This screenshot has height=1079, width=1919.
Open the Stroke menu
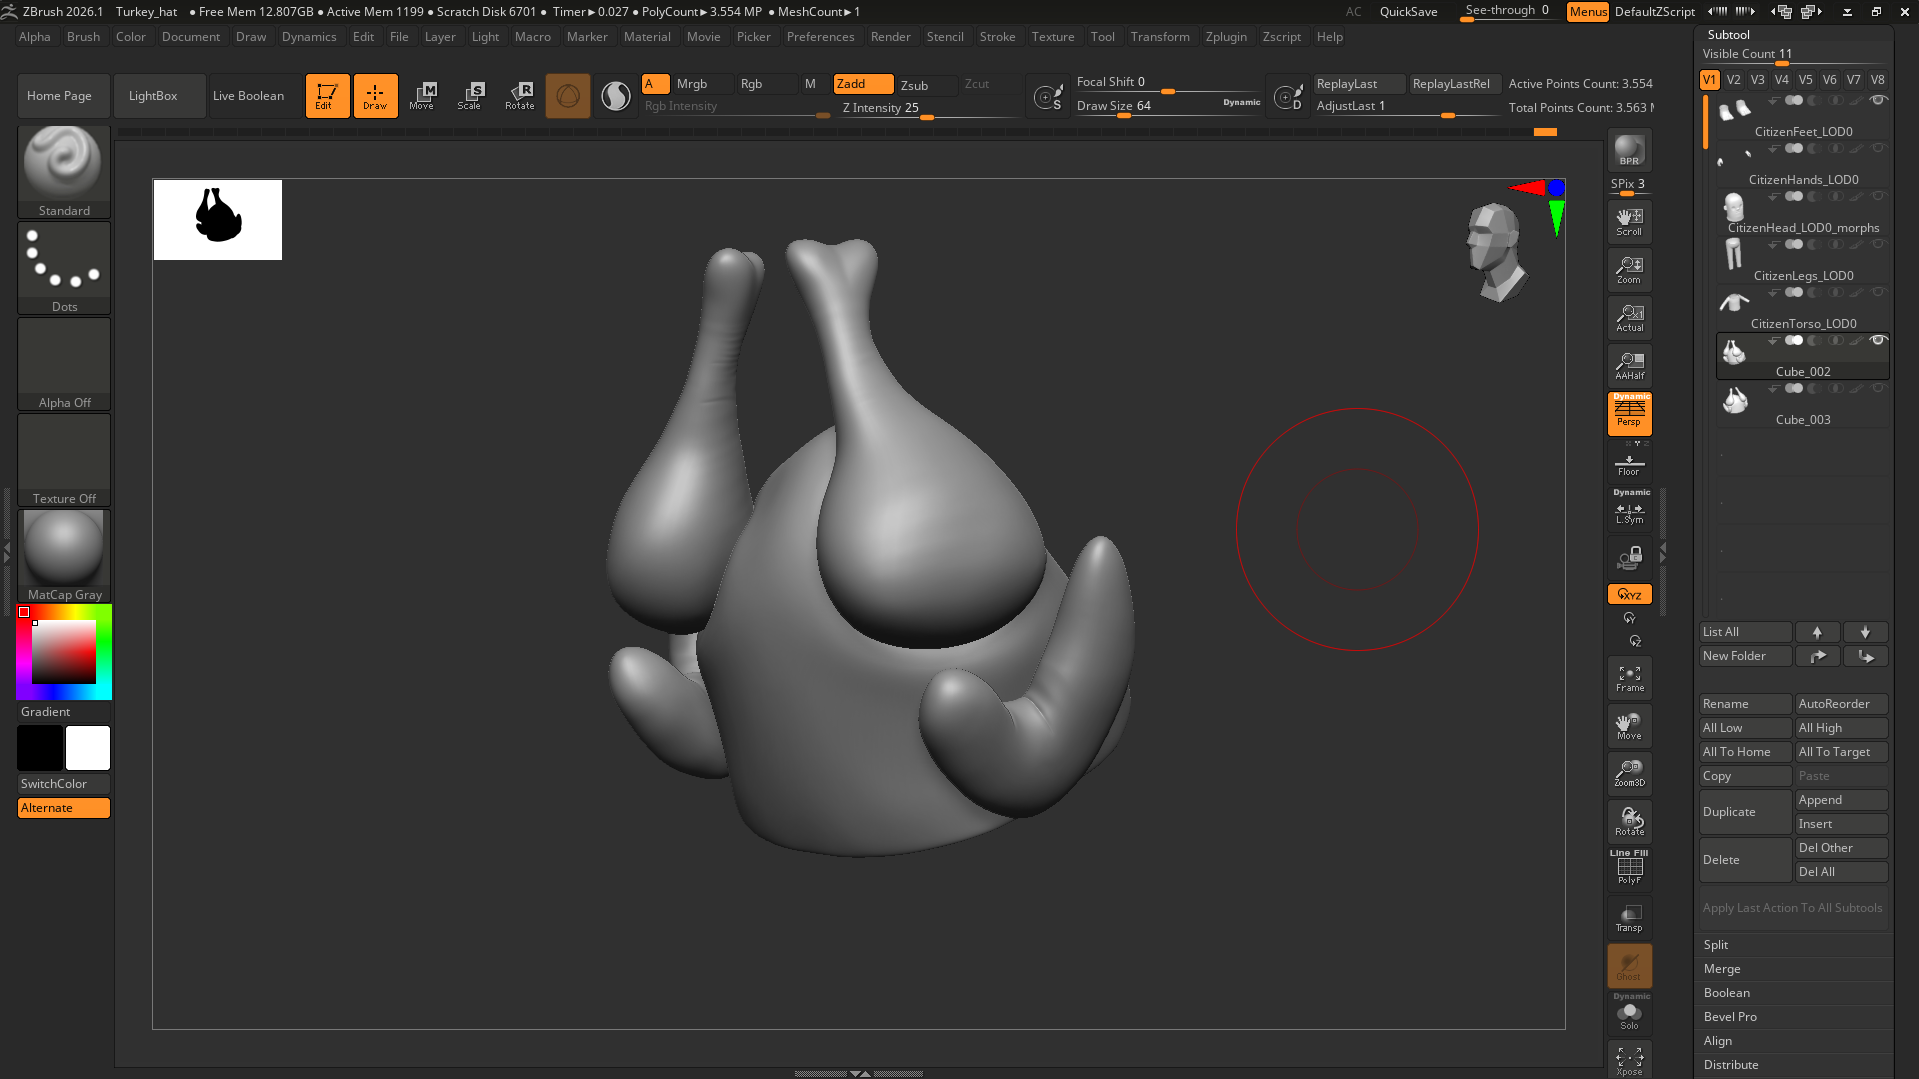[x=997, y=37]
